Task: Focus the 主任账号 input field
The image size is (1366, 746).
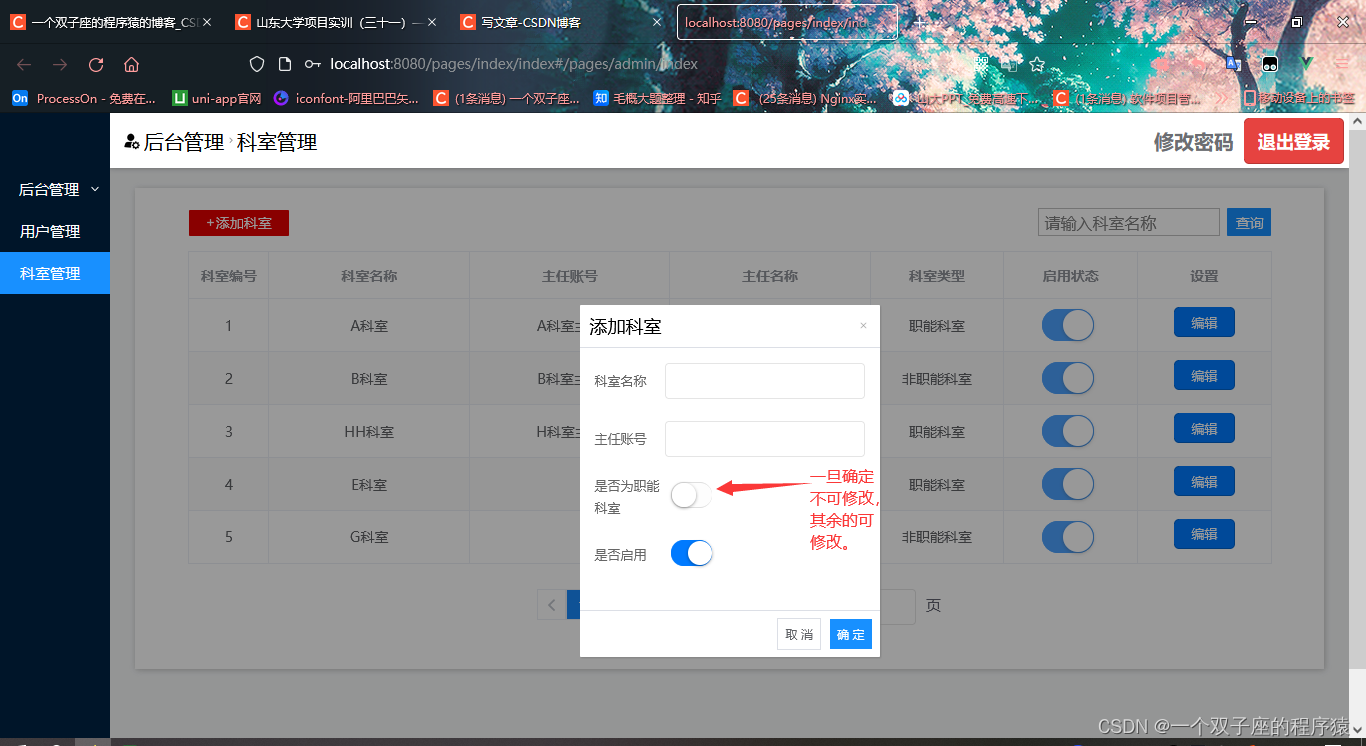Action: pyautogui.click(x=765, y=439)
